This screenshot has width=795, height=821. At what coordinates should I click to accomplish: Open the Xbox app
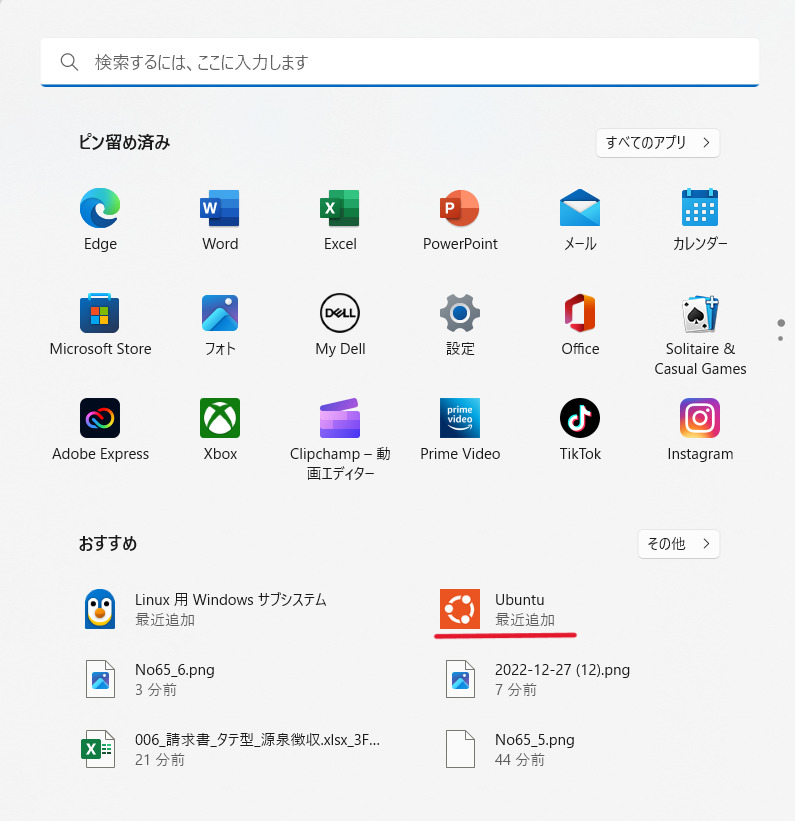pyautogui.click(x=220, y=418)
